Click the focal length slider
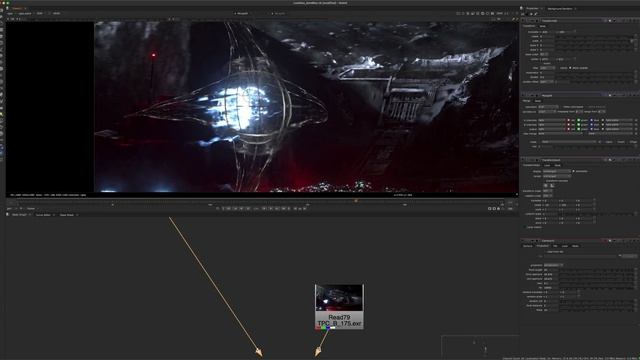 click(x=596, y=270)
